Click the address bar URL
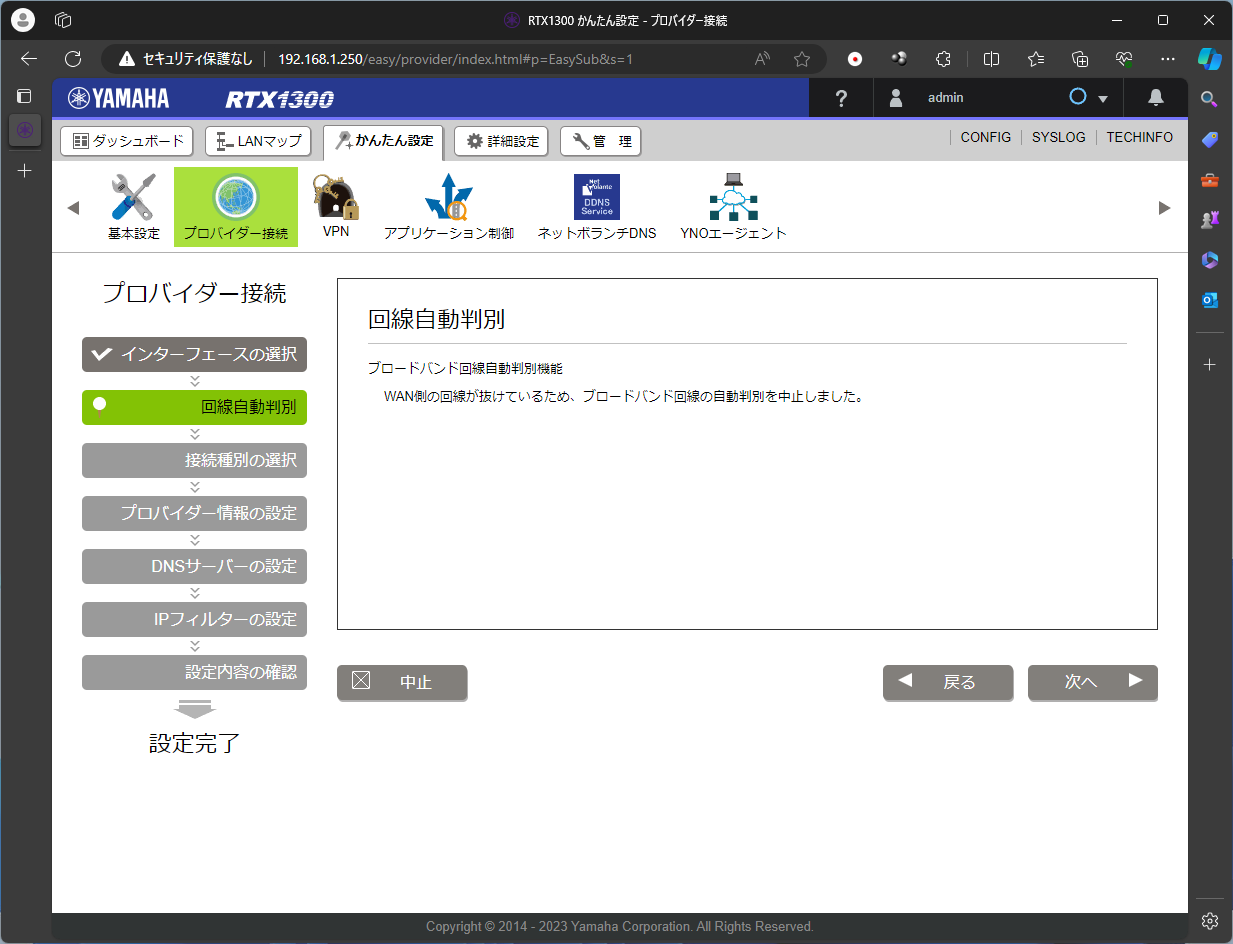Image resolution: width=1233 pixels, height=944 pixels. coord(455,59)
